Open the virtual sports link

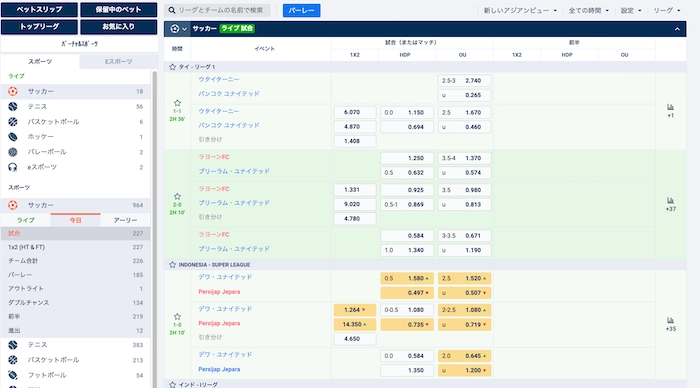pyautogui.click(x=79, y=44)
